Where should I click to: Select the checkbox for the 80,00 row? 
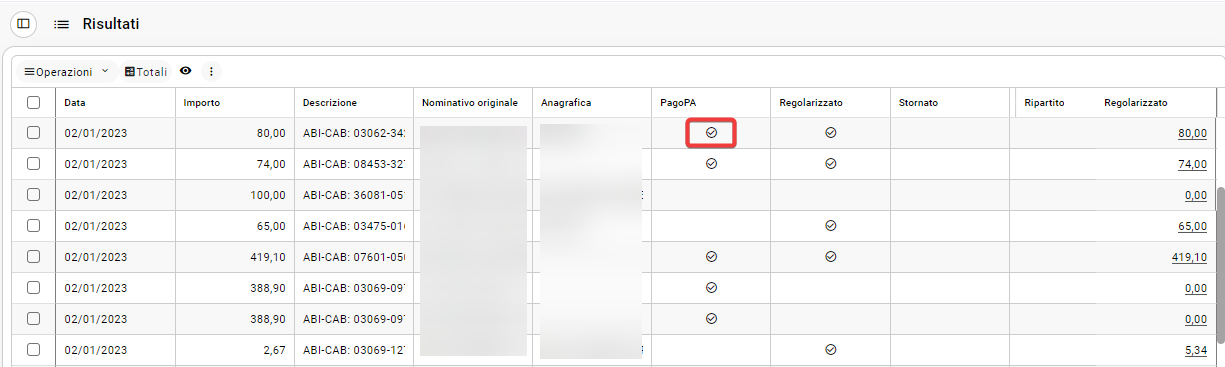click(x=34, y=132)
